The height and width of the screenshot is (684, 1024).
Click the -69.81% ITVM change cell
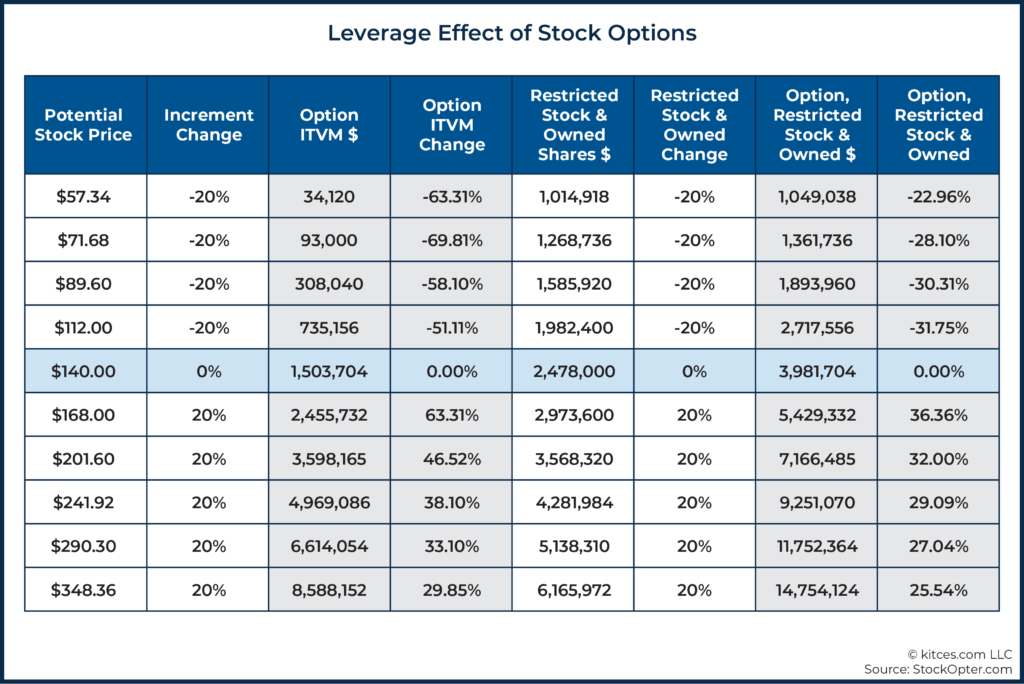click(452, 240)
